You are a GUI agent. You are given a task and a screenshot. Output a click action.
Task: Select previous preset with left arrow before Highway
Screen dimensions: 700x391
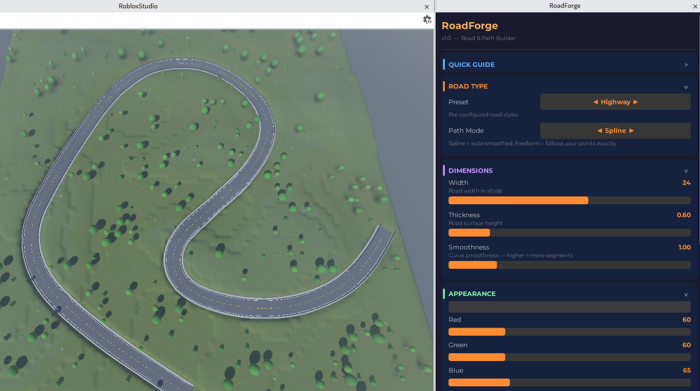pos(595,102)
